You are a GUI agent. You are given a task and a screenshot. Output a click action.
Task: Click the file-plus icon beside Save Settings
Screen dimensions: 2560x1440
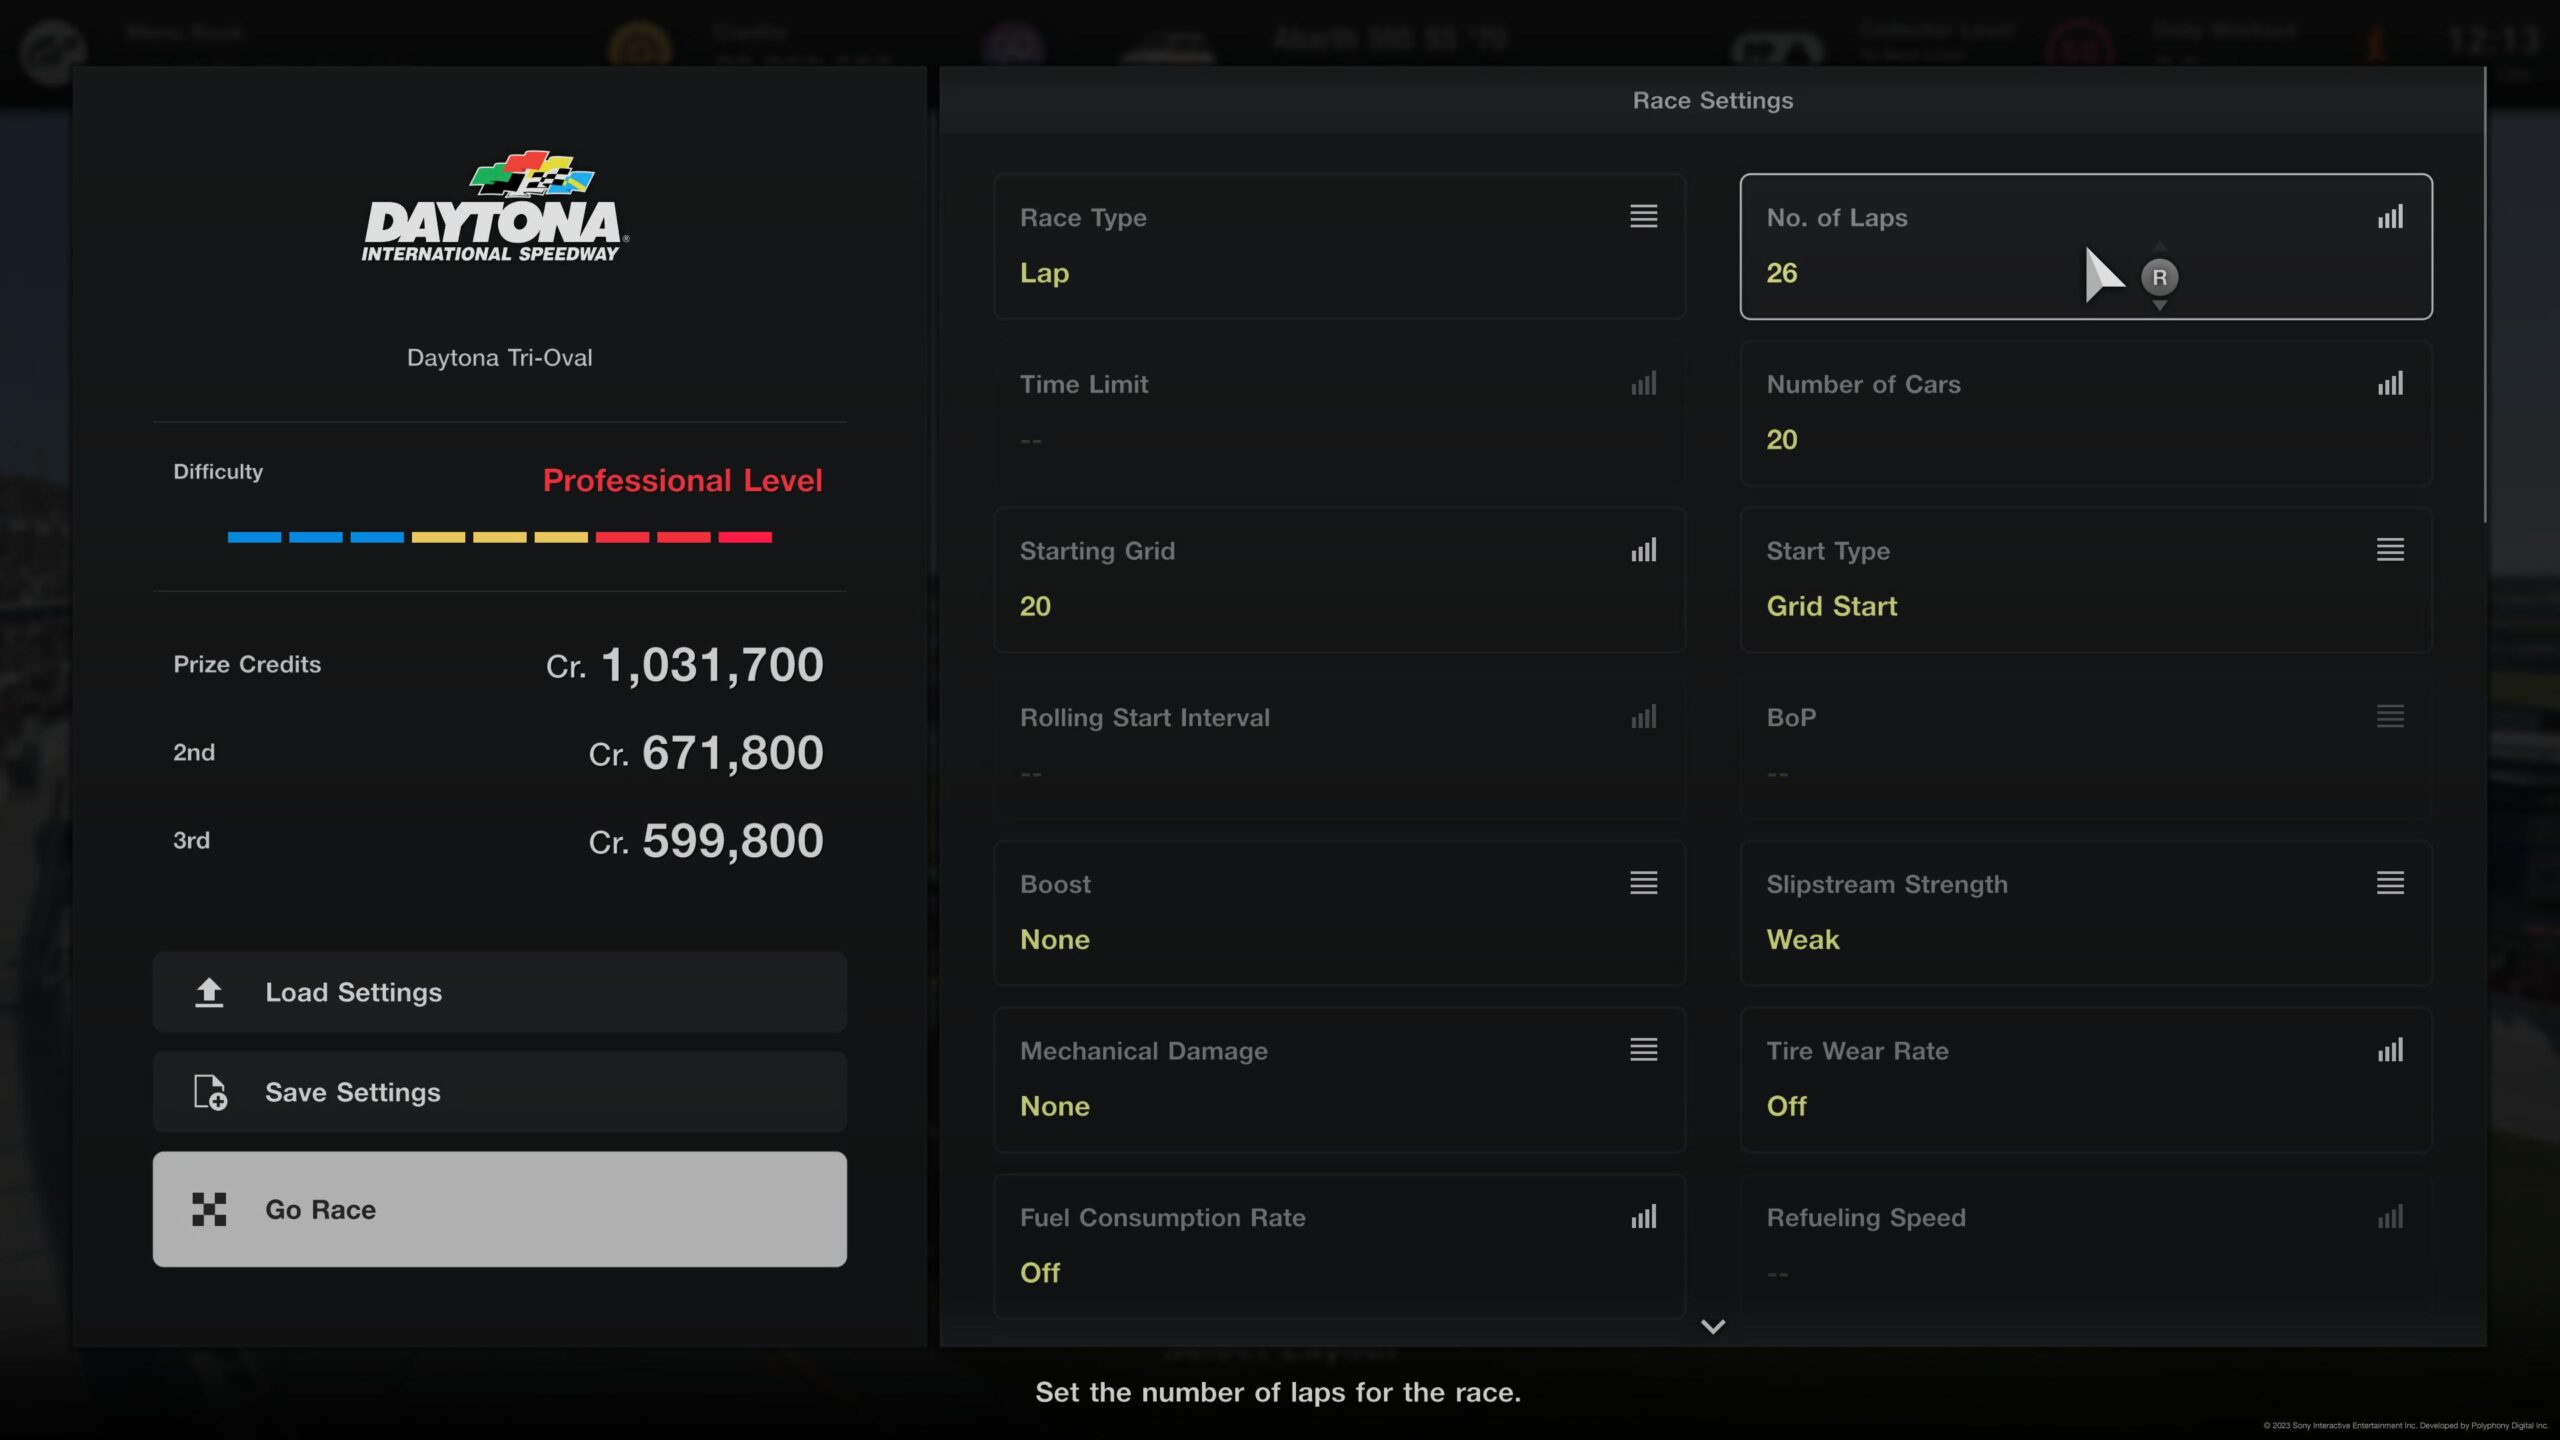(210, 1092)
